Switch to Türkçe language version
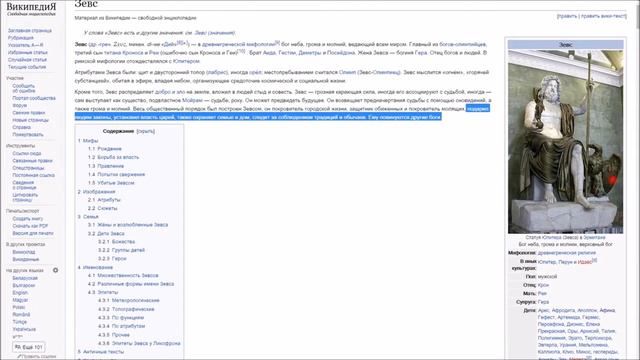The height and width of the screenshot is (360, 640). point(20,322)
